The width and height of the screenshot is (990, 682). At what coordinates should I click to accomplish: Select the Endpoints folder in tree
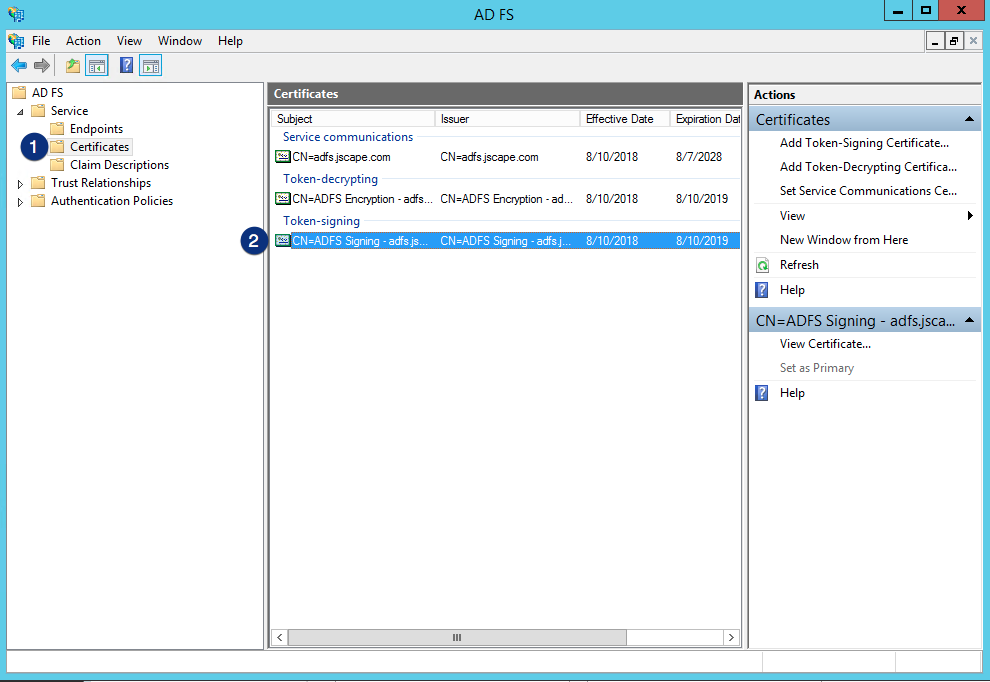coord(96,129)
